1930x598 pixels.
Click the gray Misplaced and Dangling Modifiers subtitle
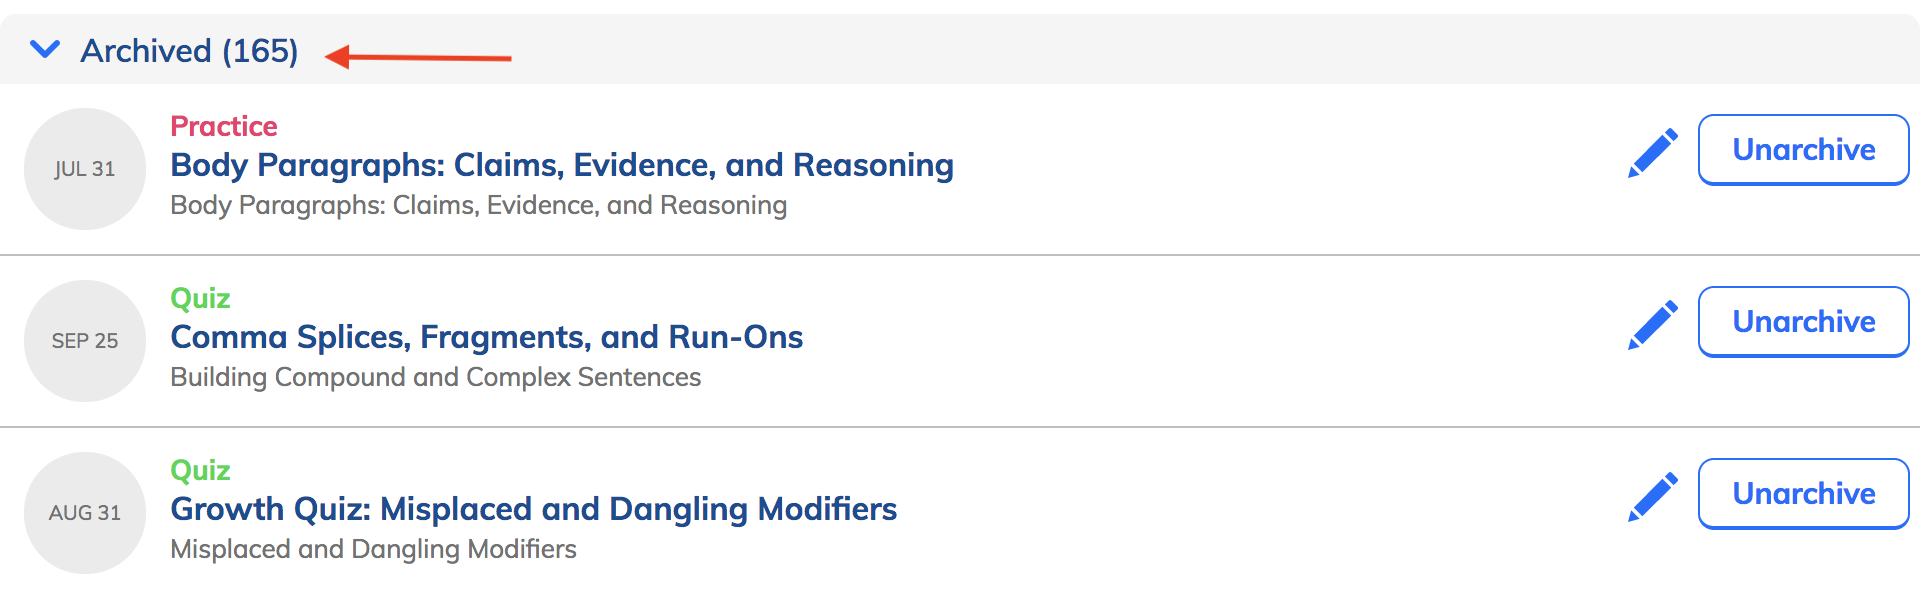(374, 549)
